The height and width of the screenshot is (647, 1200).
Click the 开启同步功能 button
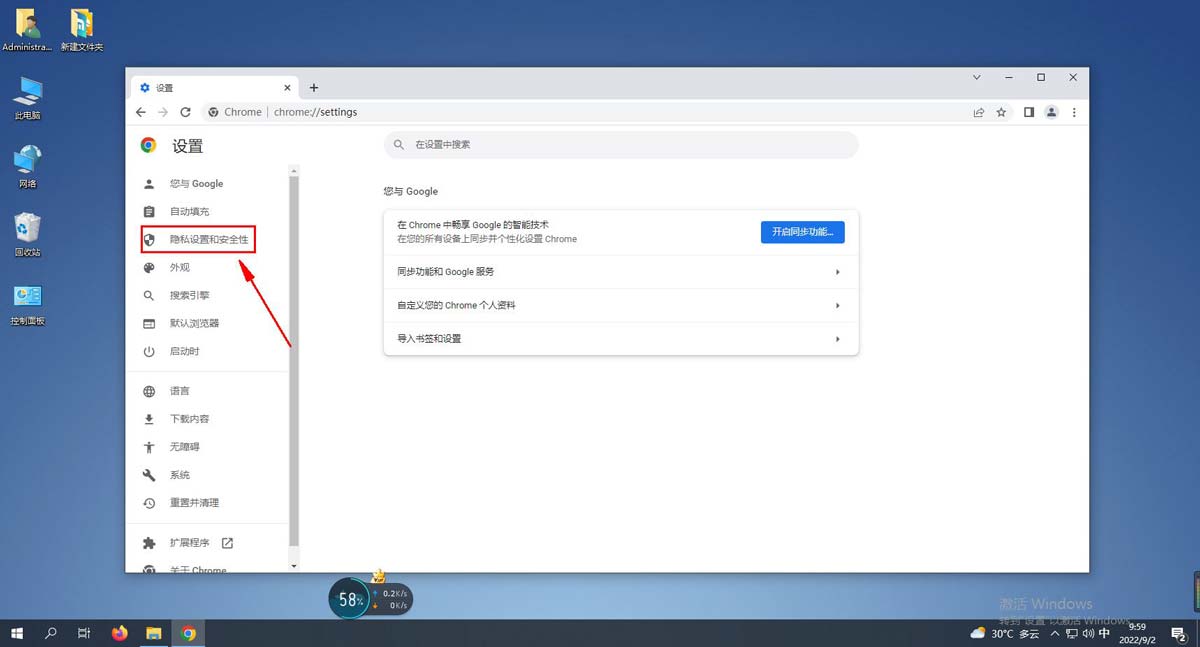pyautogui.click(x=803, y=232)
